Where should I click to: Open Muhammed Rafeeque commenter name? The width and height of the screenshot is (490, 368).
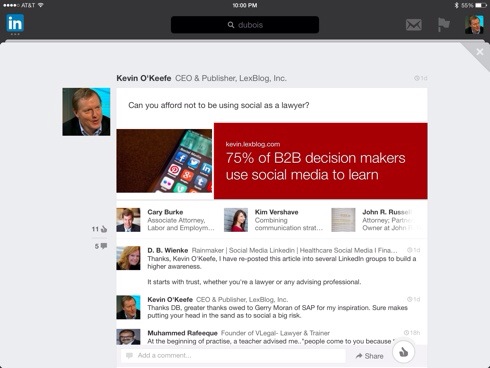pyautogui.click(x=182, y=333)
